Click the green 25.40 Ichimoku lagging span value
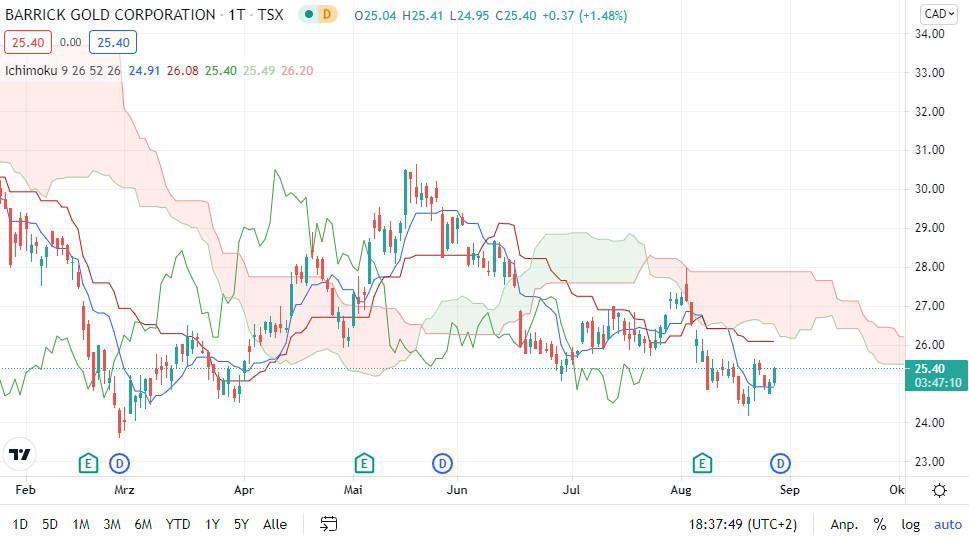Viewport: 969px width, 537px height. 221,70
